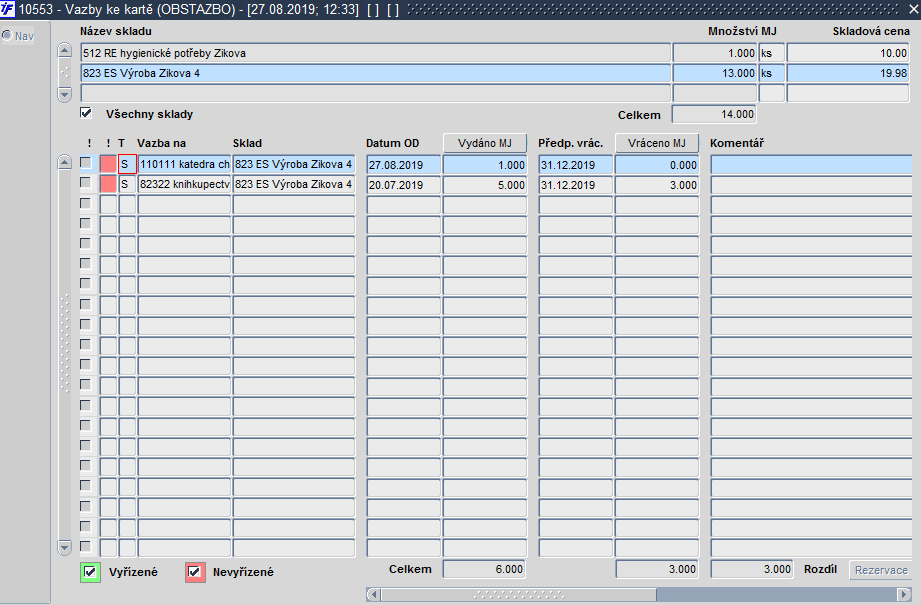Close the Vazby ke kartě window
The height and width of the screenshot is (605, 921).
click(x=912, y=9)
